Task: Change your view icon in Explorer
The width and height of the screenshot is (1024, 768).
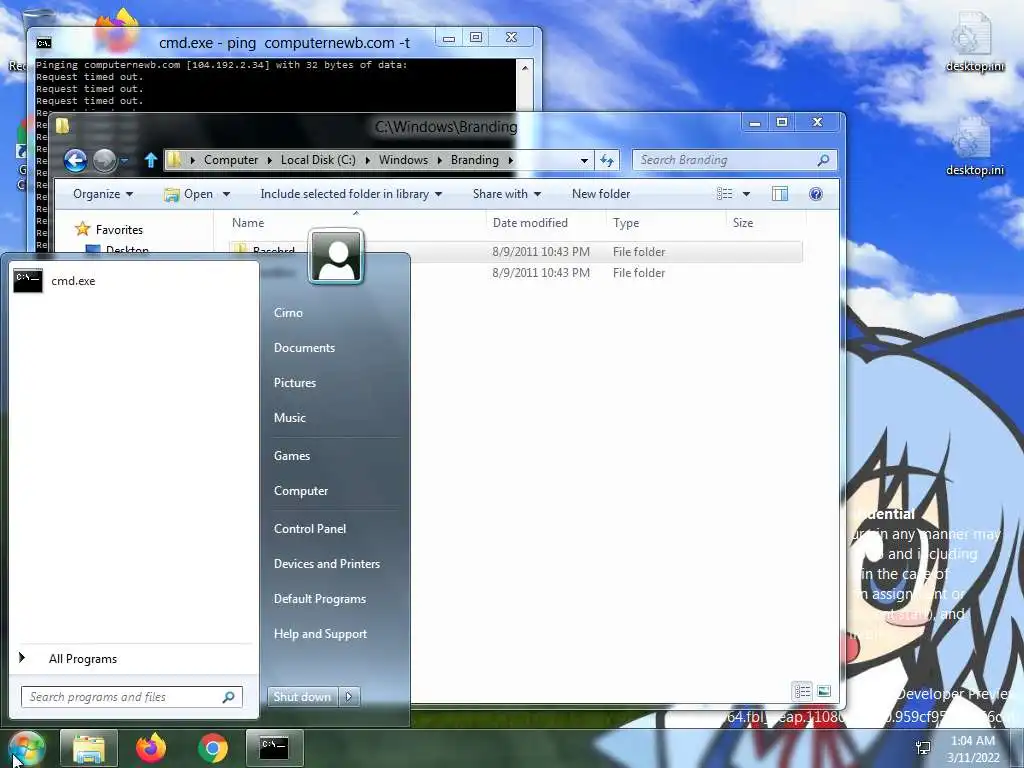Action: 724,194
